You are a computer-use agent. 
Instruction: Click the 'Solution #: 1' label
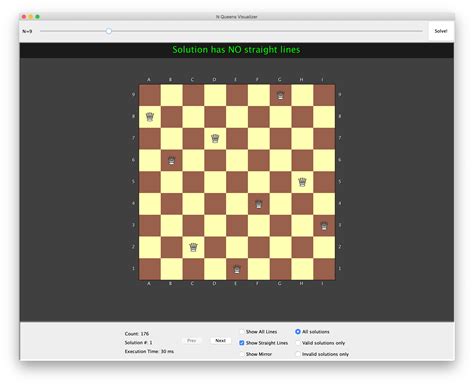pyautogui.click(x=139, y=343)
